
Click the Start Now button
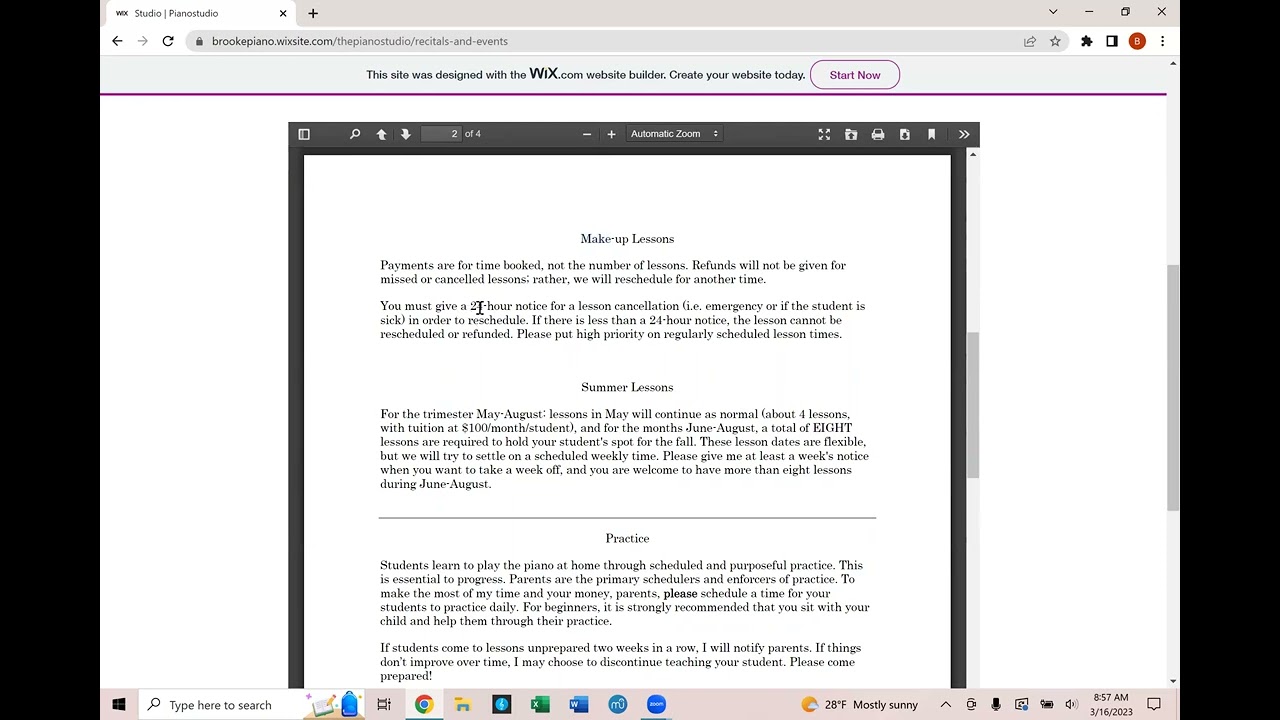coord(855,75)
